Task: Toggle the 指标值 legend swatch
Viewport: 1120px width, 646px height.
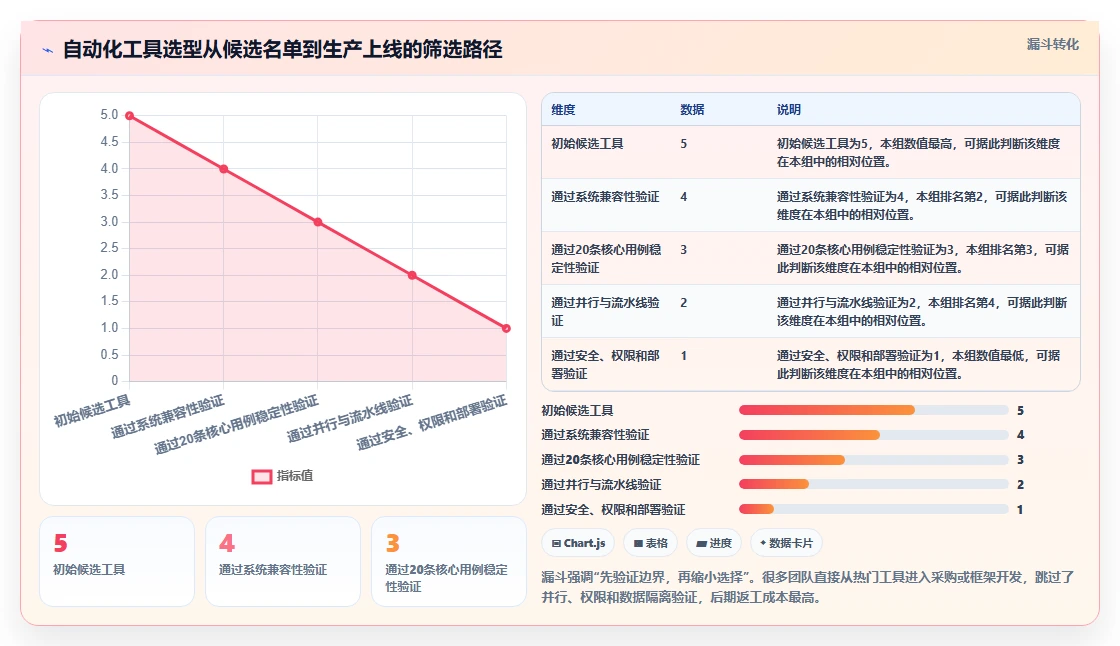Action: [261, 476]
